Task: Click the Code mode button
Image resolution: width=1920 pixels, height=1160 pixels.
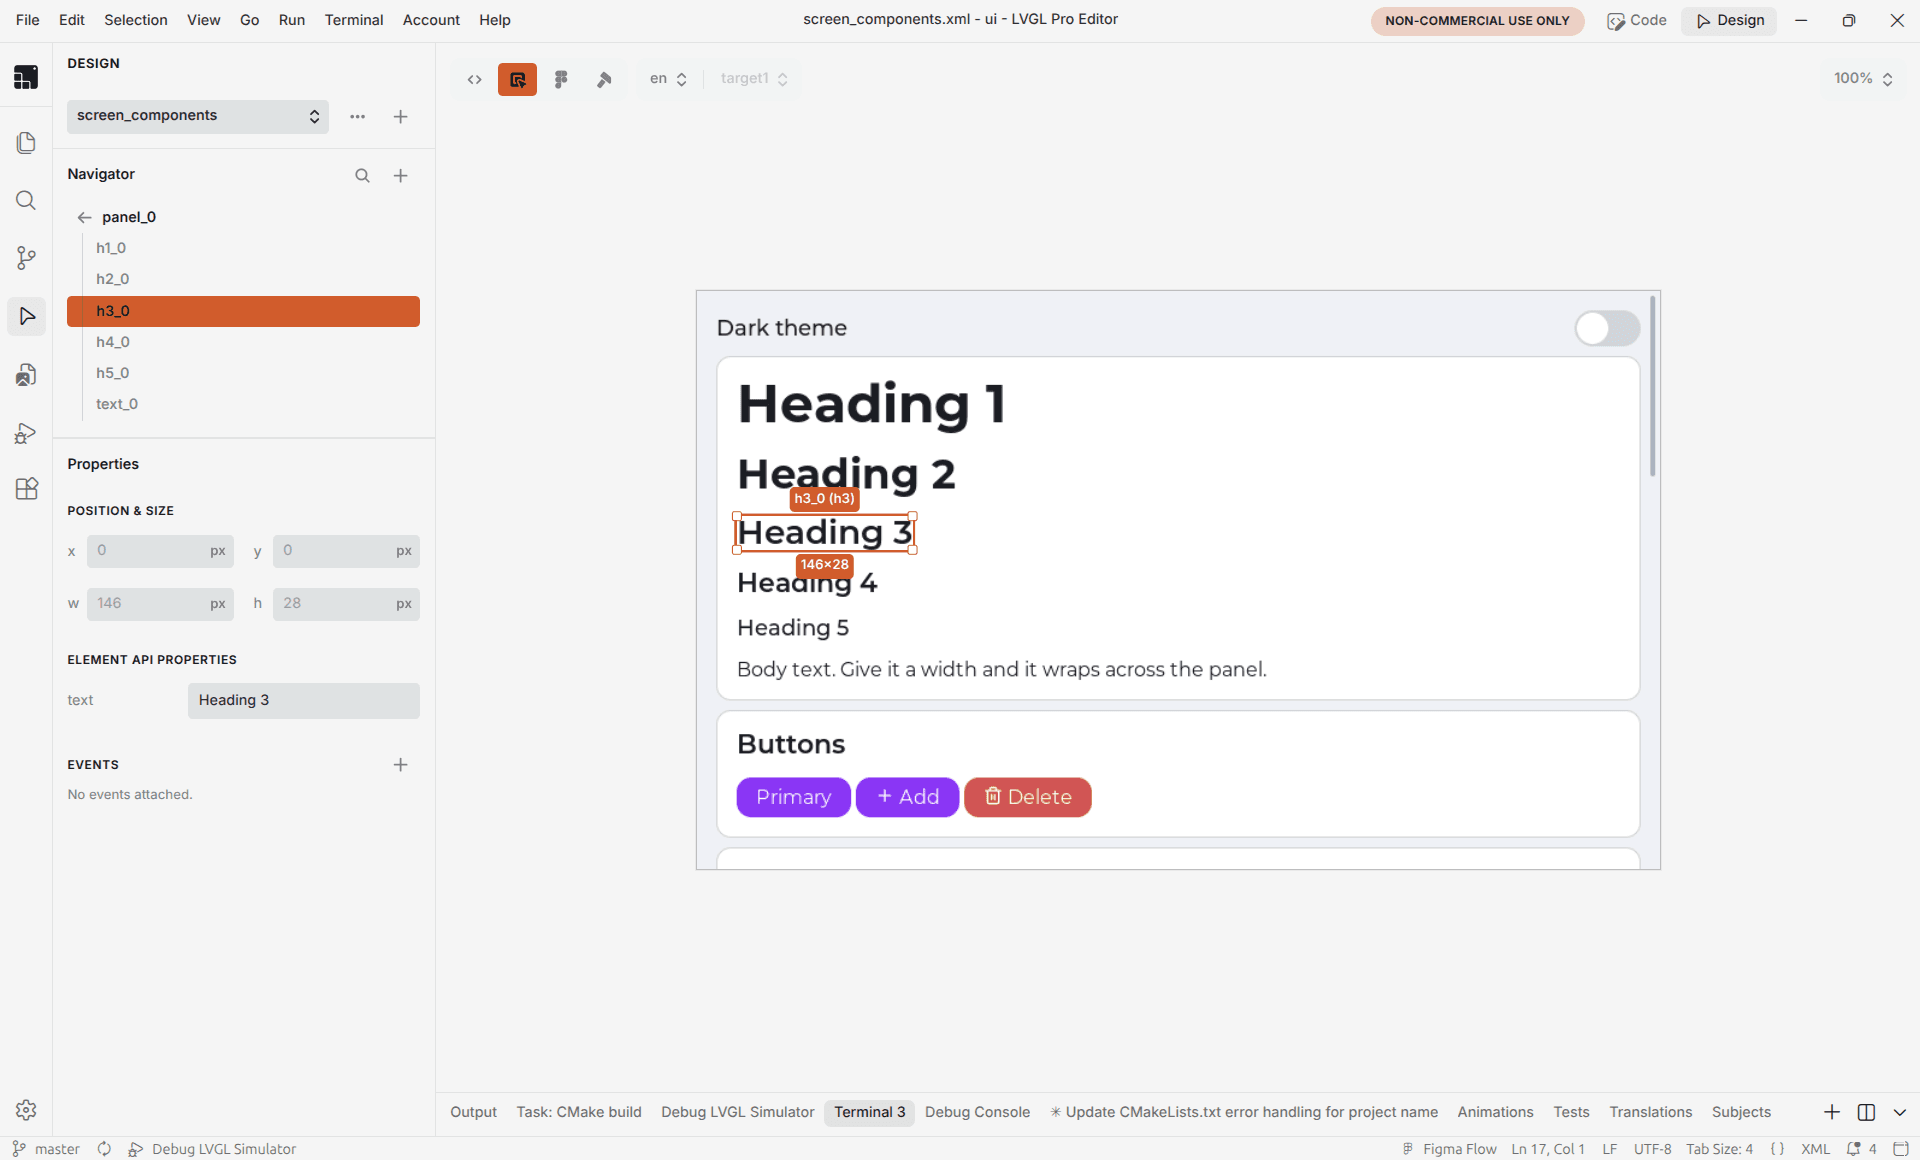Action: pos(1636,20)
